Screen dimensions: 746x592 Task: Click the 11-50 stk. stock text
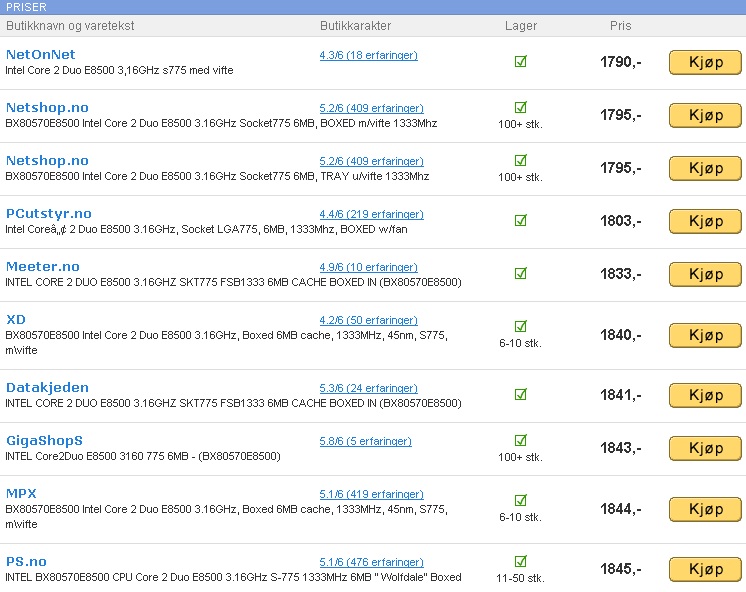520,578
